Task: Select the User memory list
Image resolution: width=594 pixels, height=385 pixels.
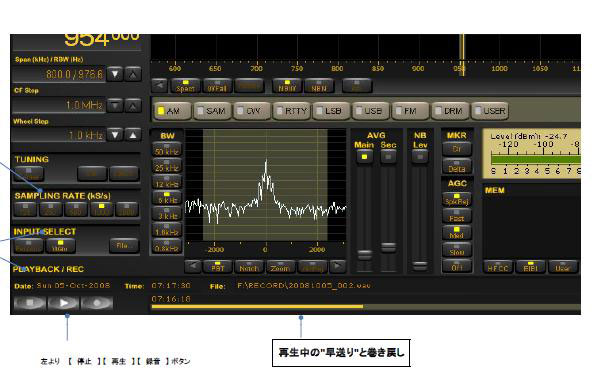Action: click(563, 266)
